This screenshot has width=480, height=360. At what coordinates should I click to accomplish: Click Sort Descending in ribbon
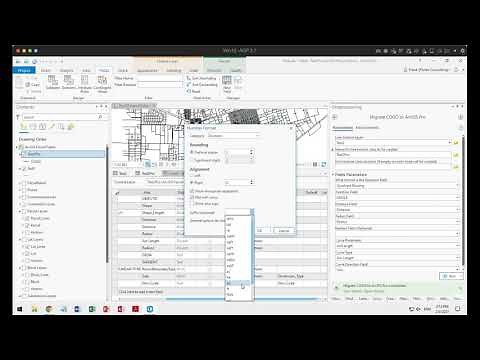tap(202, 85)
